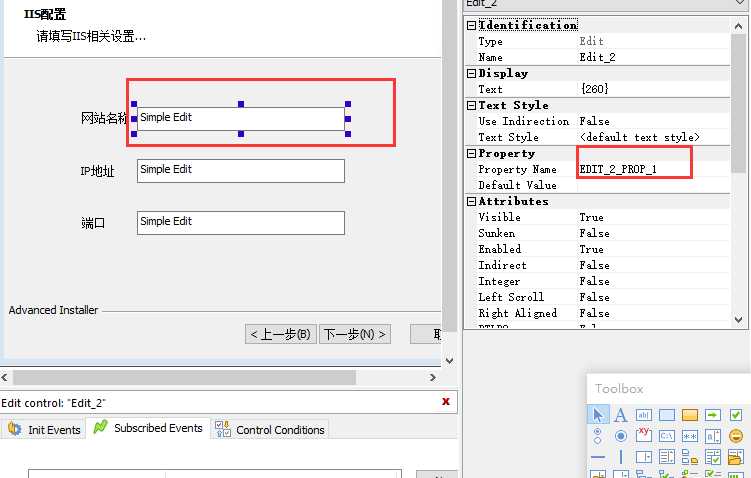Click the dialog editor horizontal scrollbar left arrow
The image size is (751, 478).
point(4,377)
